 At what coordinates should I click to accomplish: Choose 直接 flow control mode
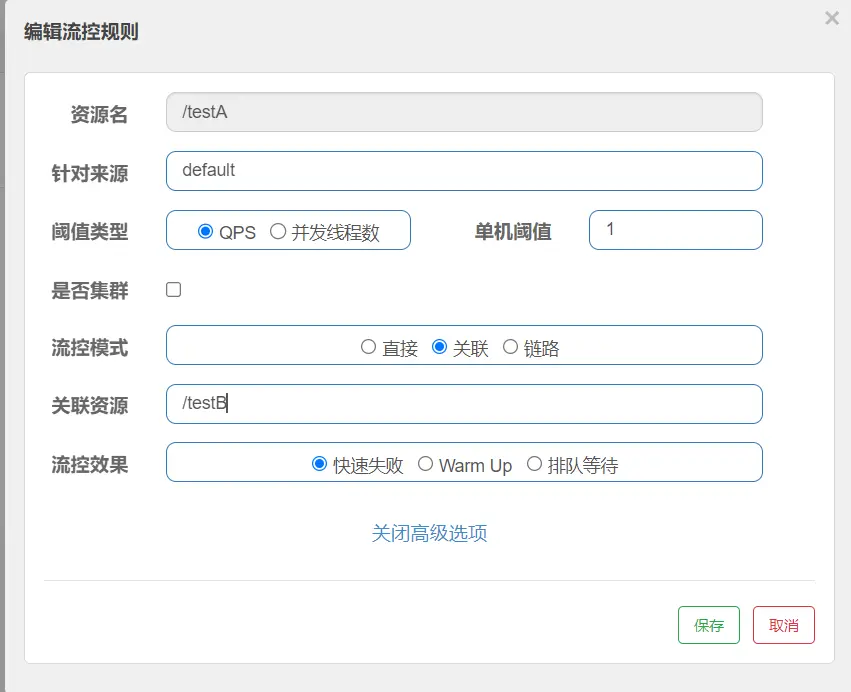tap(368, 346)
